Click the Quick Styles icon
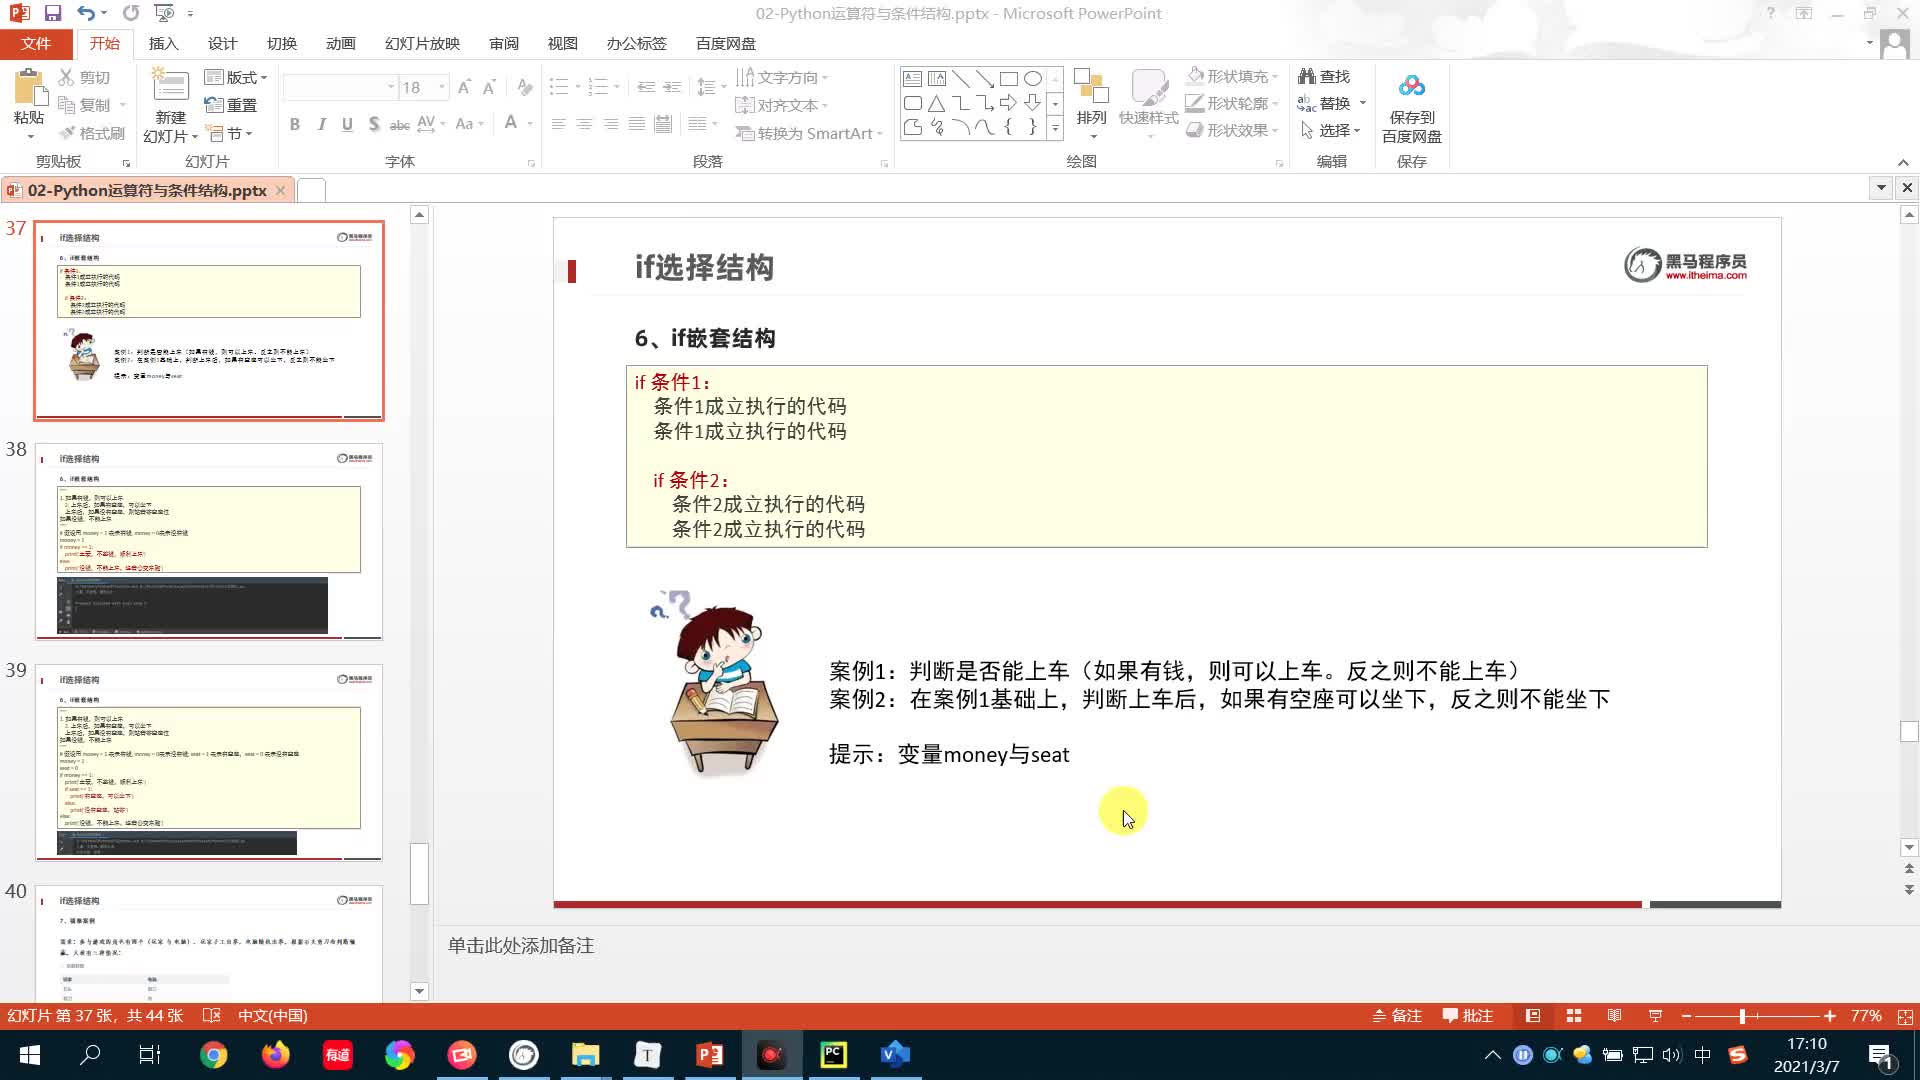This screenshot has height=1080, width=1920. [1149, 86]
